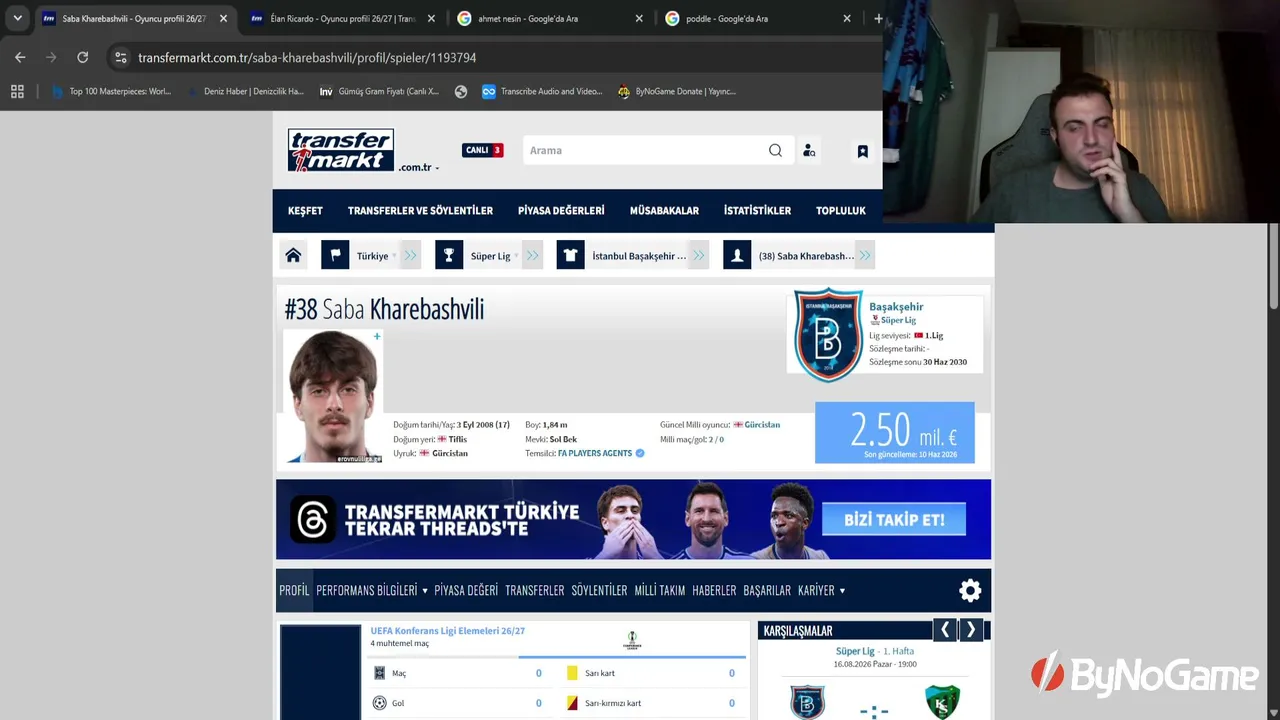Click the Threads logo in the banner

pos(312,520)
